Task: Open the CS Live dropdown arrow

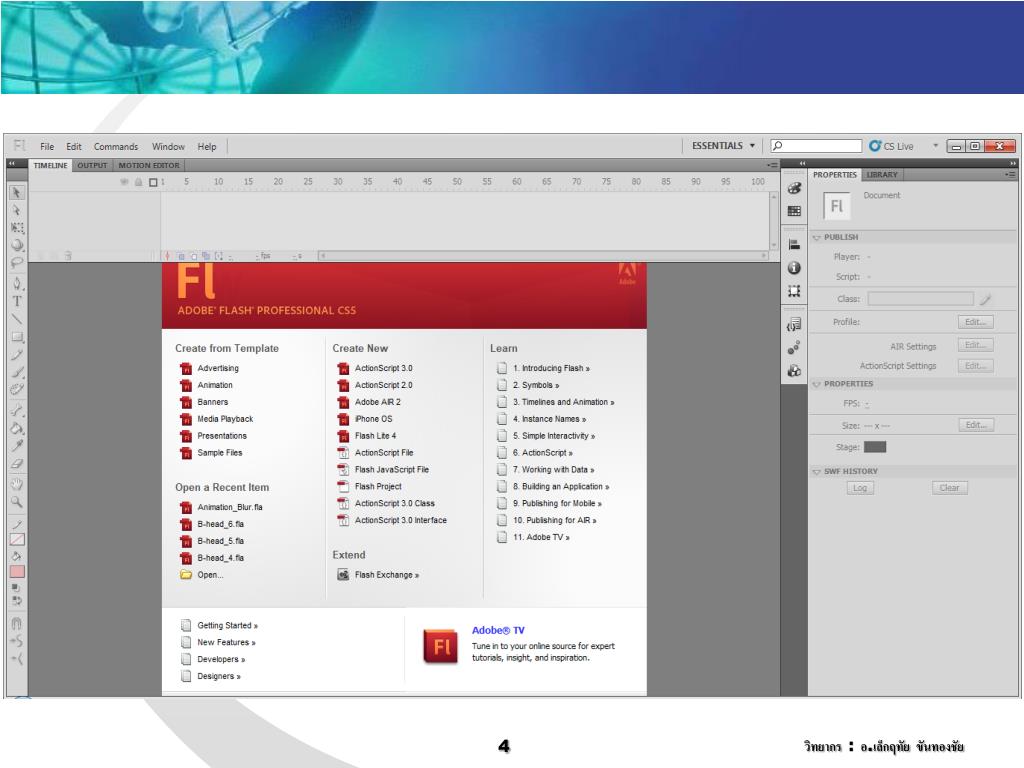Action: 935,146
